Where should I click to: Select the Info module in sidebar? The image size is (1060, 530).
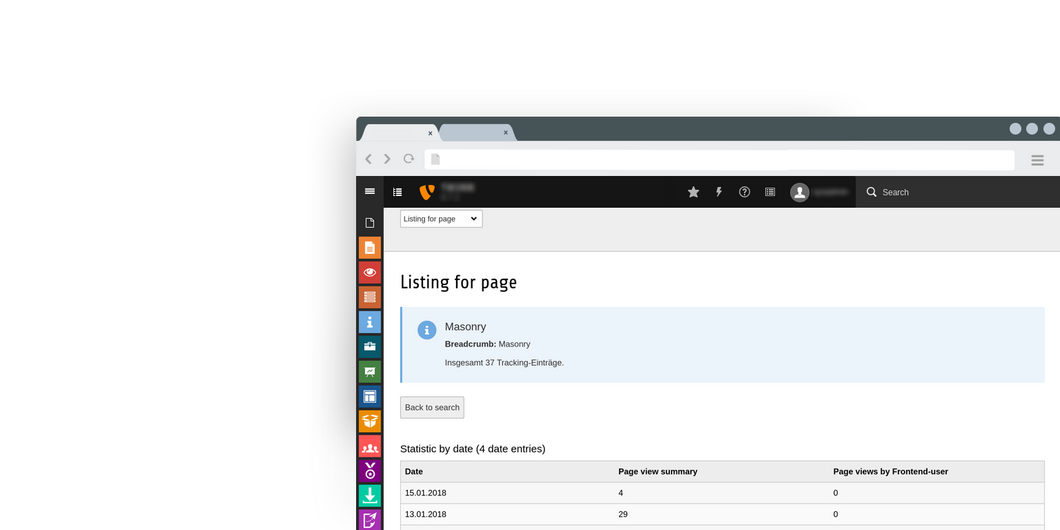coord(370,322)
